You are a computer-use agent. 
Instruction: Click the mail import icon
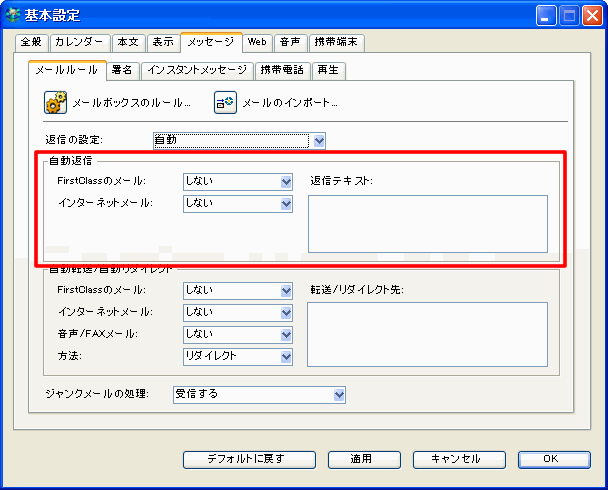[225, 102]
